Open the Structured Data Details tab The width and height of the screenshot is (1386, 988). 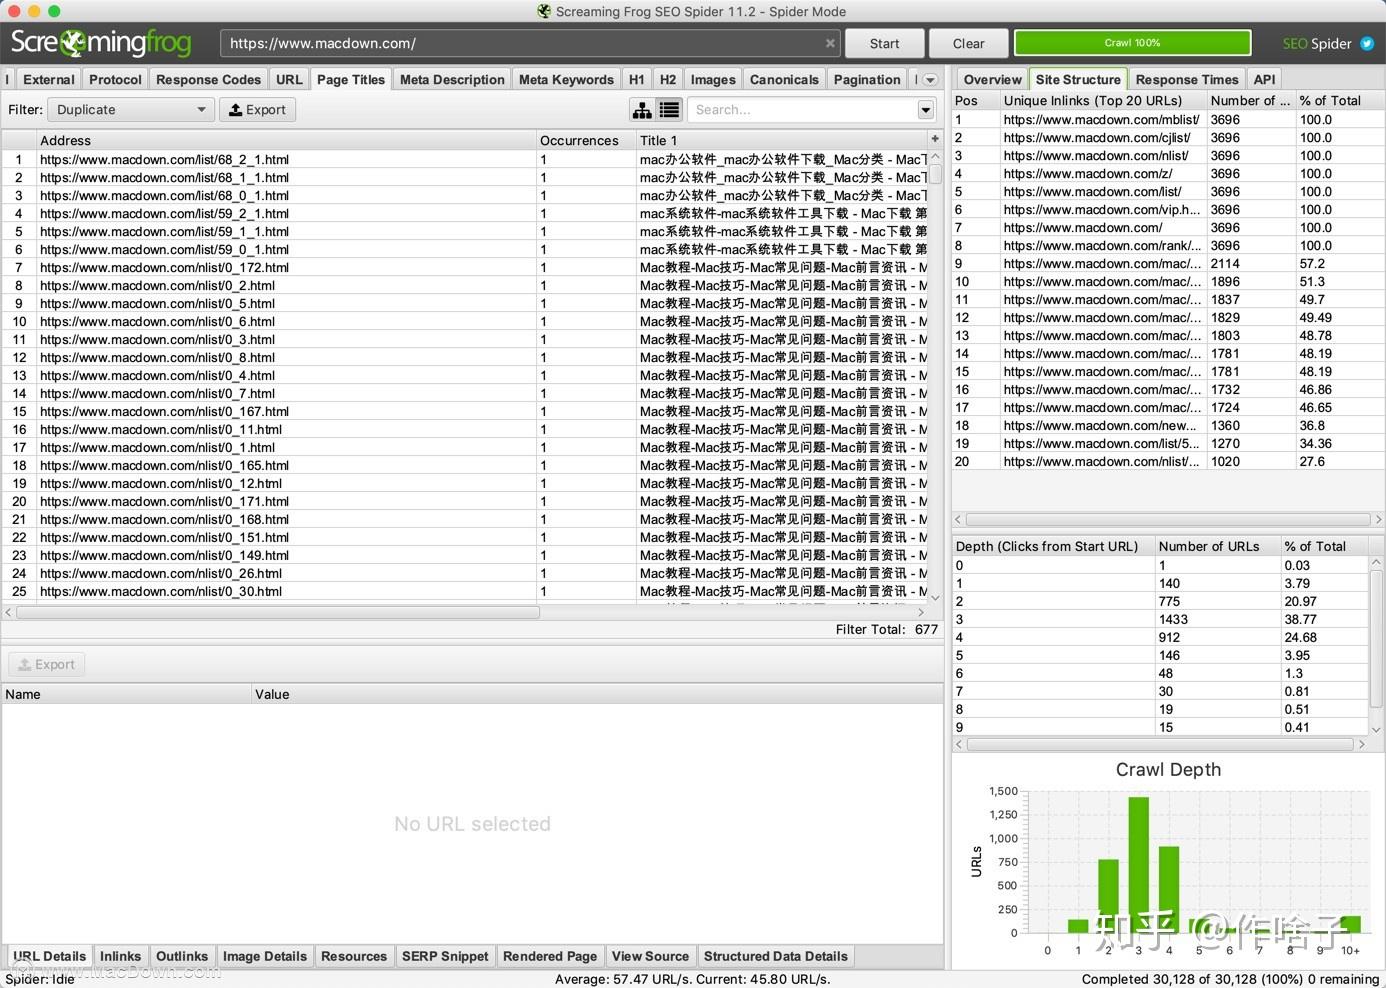pos(776,956)
